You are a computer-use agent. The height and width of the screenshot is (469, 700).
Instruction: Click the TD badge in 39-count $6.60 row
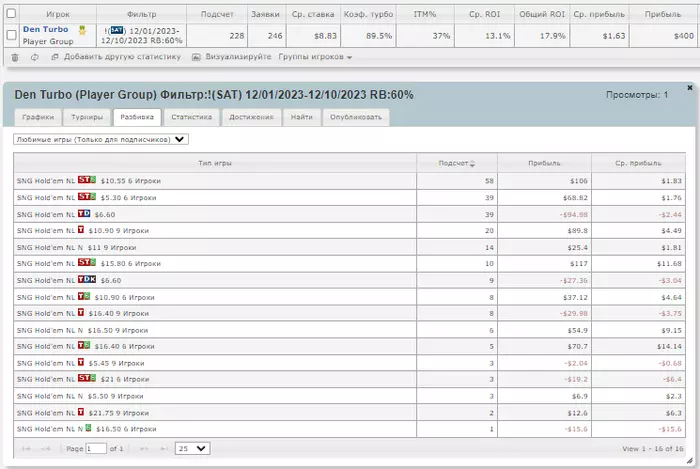click(x=84, y=214)
